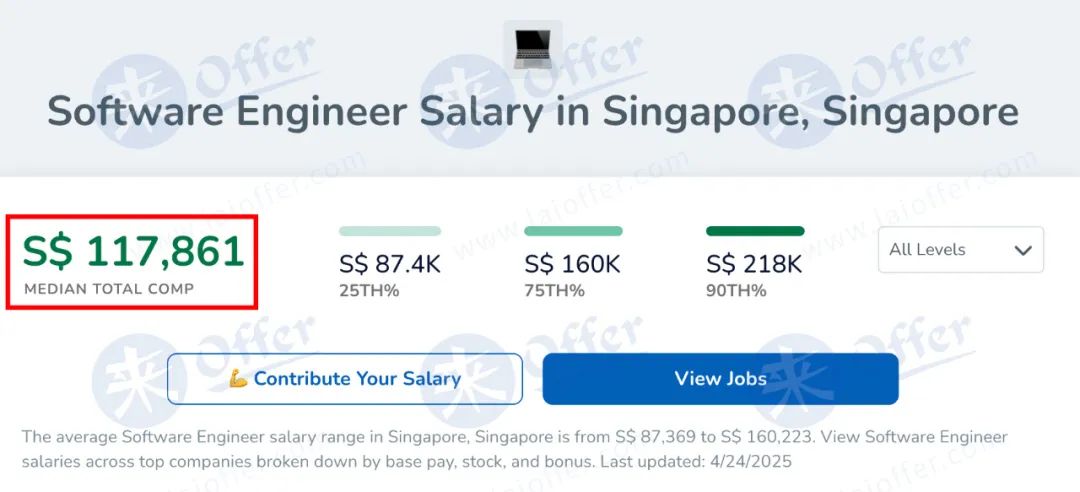Click the average salary range description paragraph

(x=515, y=449)
